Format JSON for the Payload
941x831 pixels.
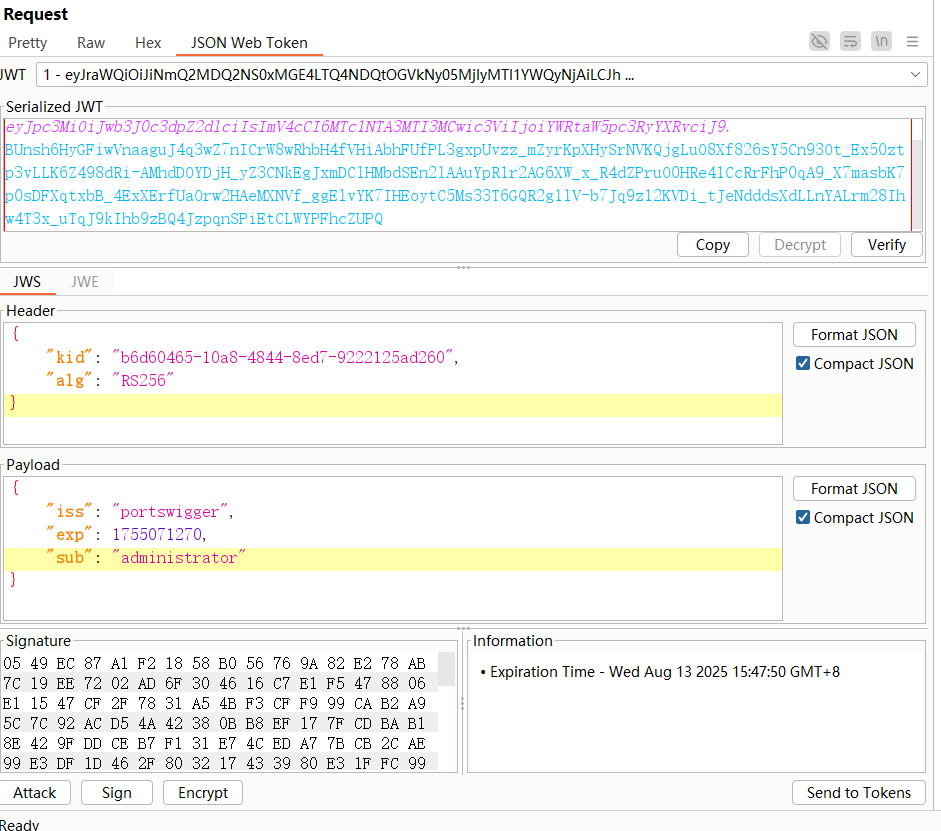(x=854, y=489)
